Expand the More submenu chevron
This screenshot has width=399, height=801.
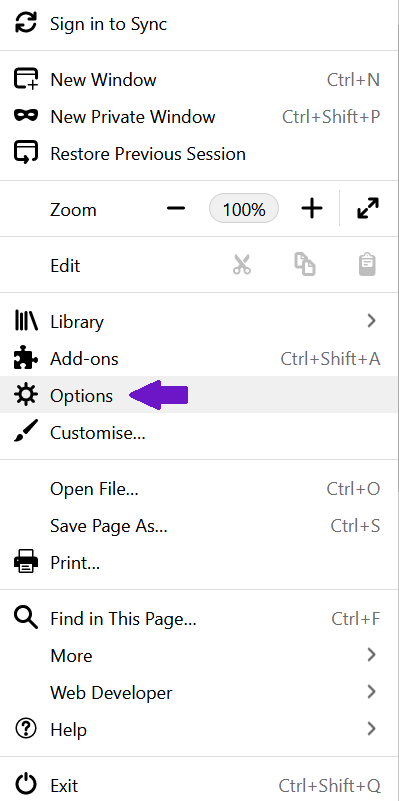point(371,655)
